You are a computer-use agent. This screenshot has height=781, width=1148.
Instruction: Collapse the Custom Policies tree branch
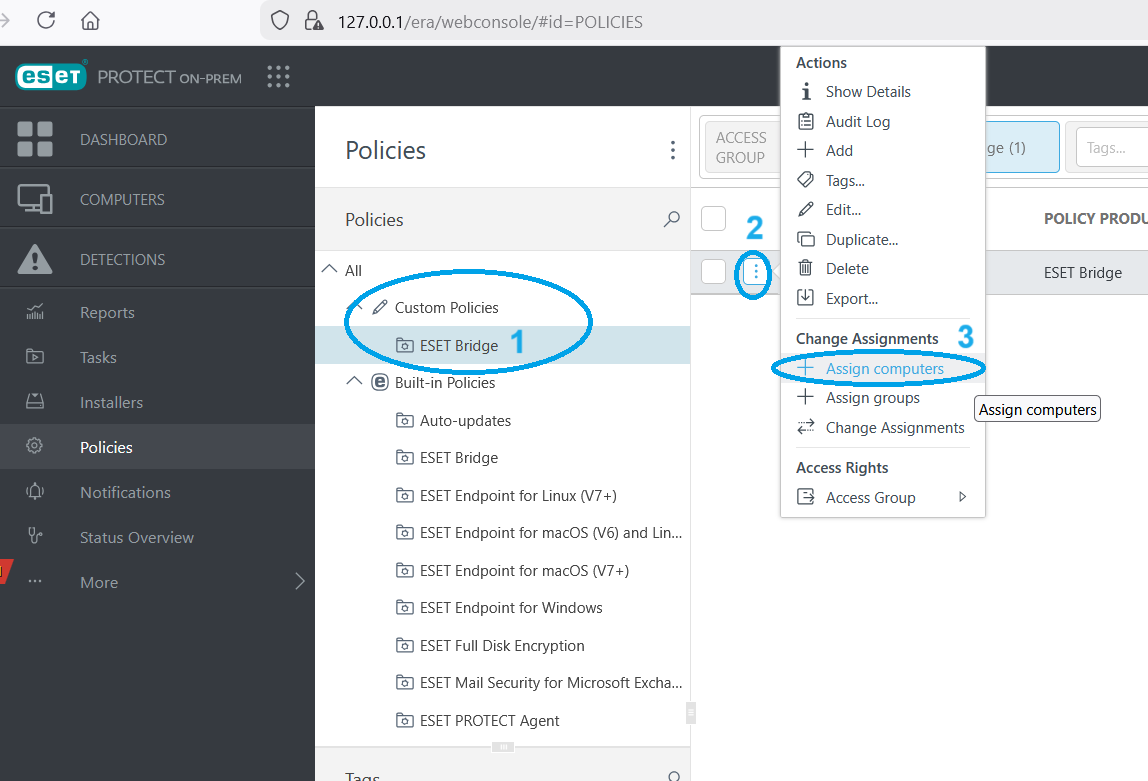(x=357, y=306)
